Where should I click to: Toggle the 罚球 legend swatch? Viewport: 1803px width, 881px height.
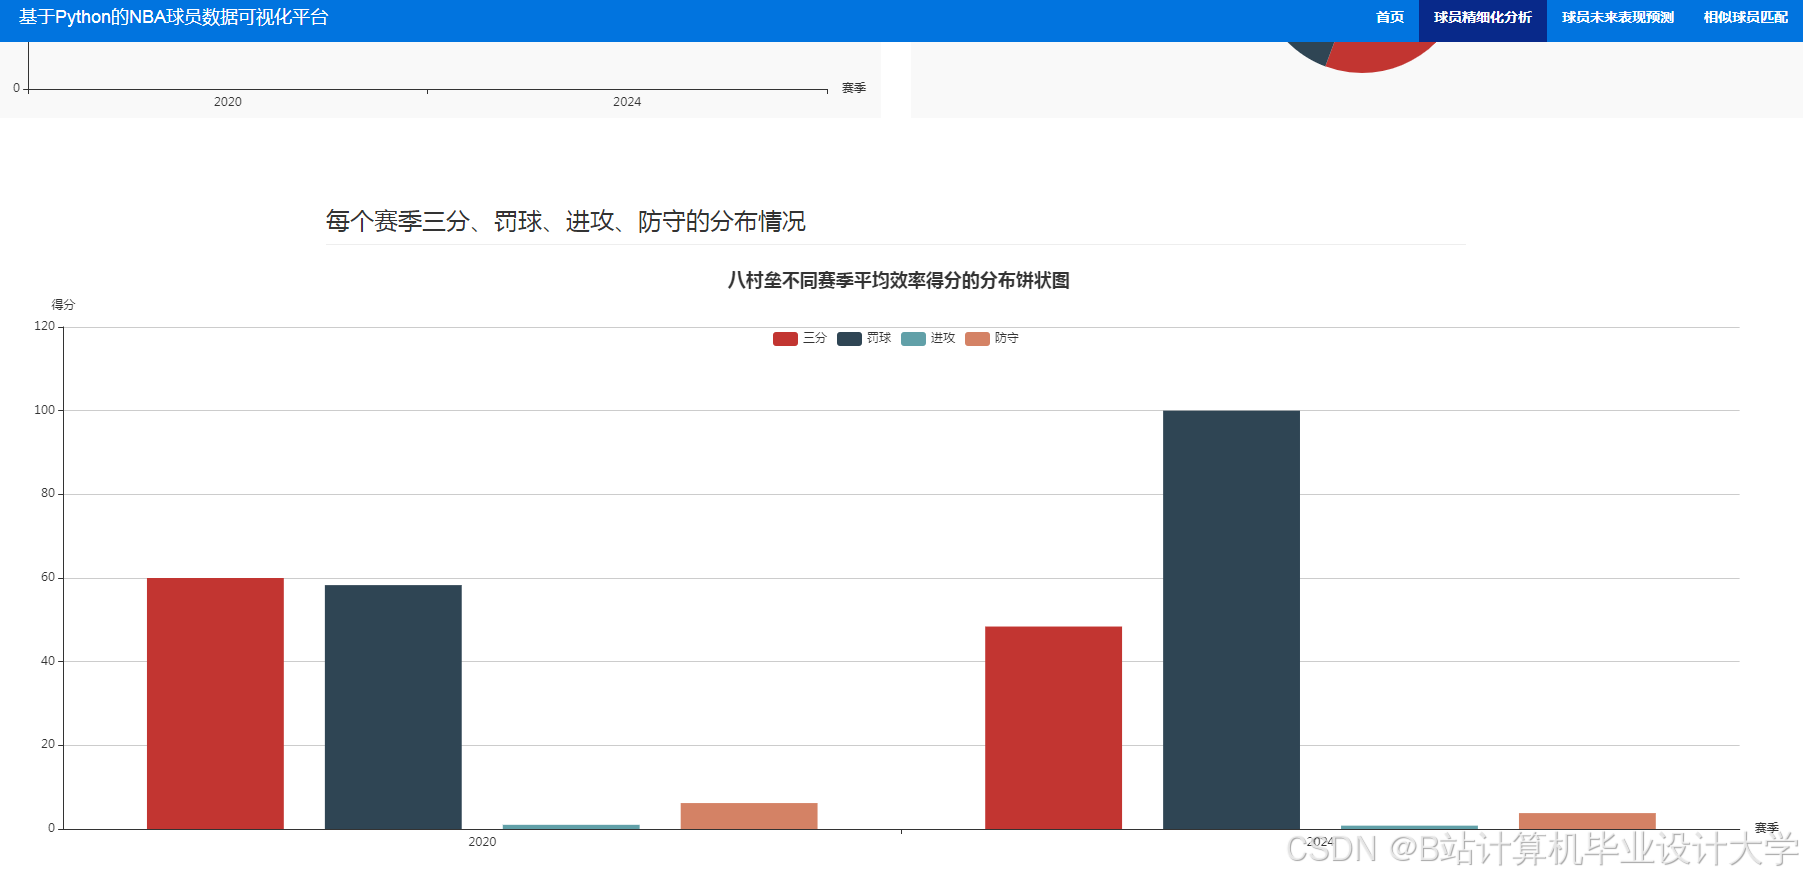coord(849,339)
